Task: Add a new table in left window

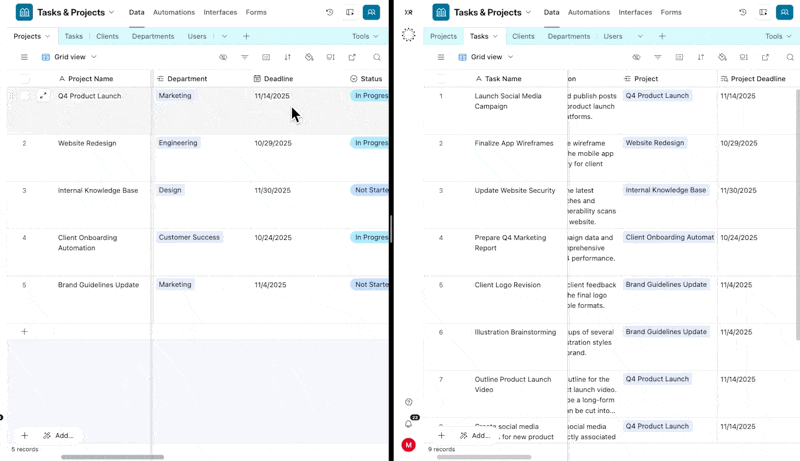Action: click(246, 36)
